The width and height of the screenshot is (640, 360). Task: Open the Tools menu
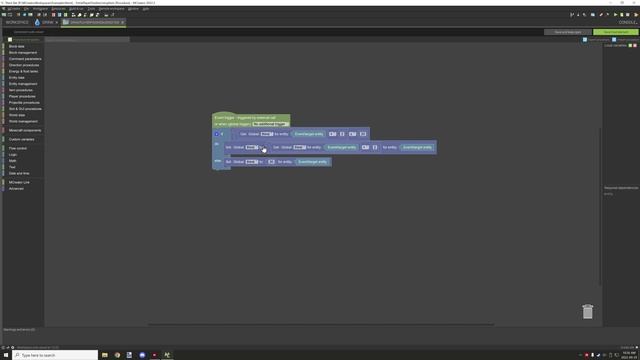pos(91,9)
